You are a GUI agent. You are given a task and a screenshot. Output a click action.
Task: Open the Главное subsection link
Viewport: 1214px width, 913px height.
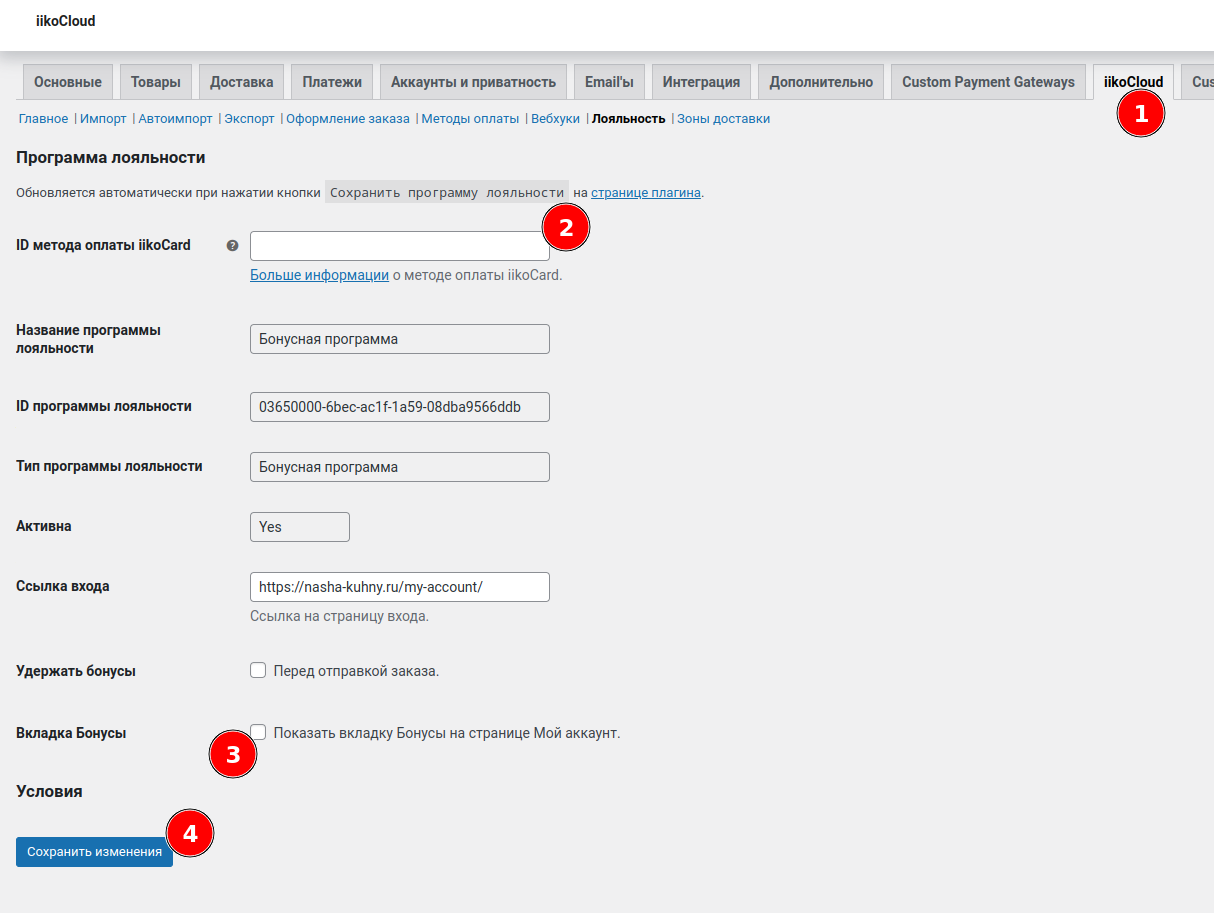click(x=43, y=118)
